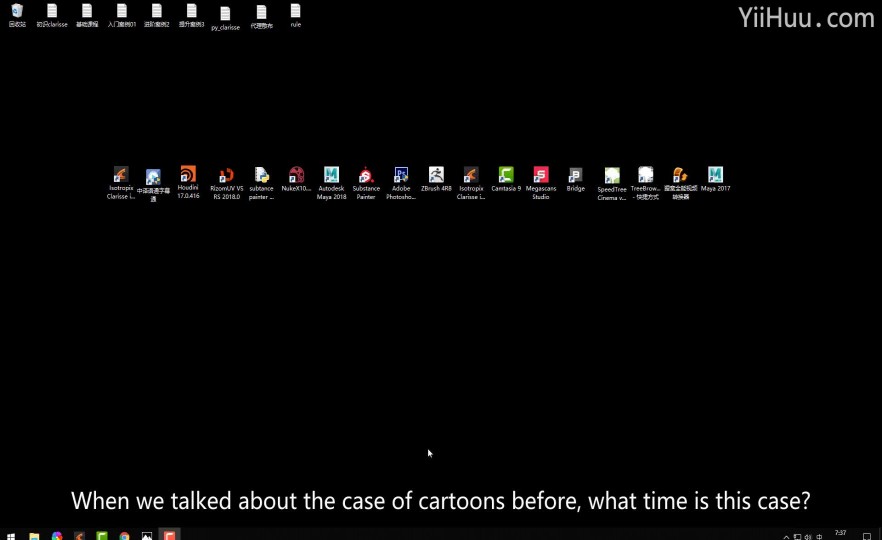
Task: Open File Explorer from the taskbar
Action: [34, 535]
